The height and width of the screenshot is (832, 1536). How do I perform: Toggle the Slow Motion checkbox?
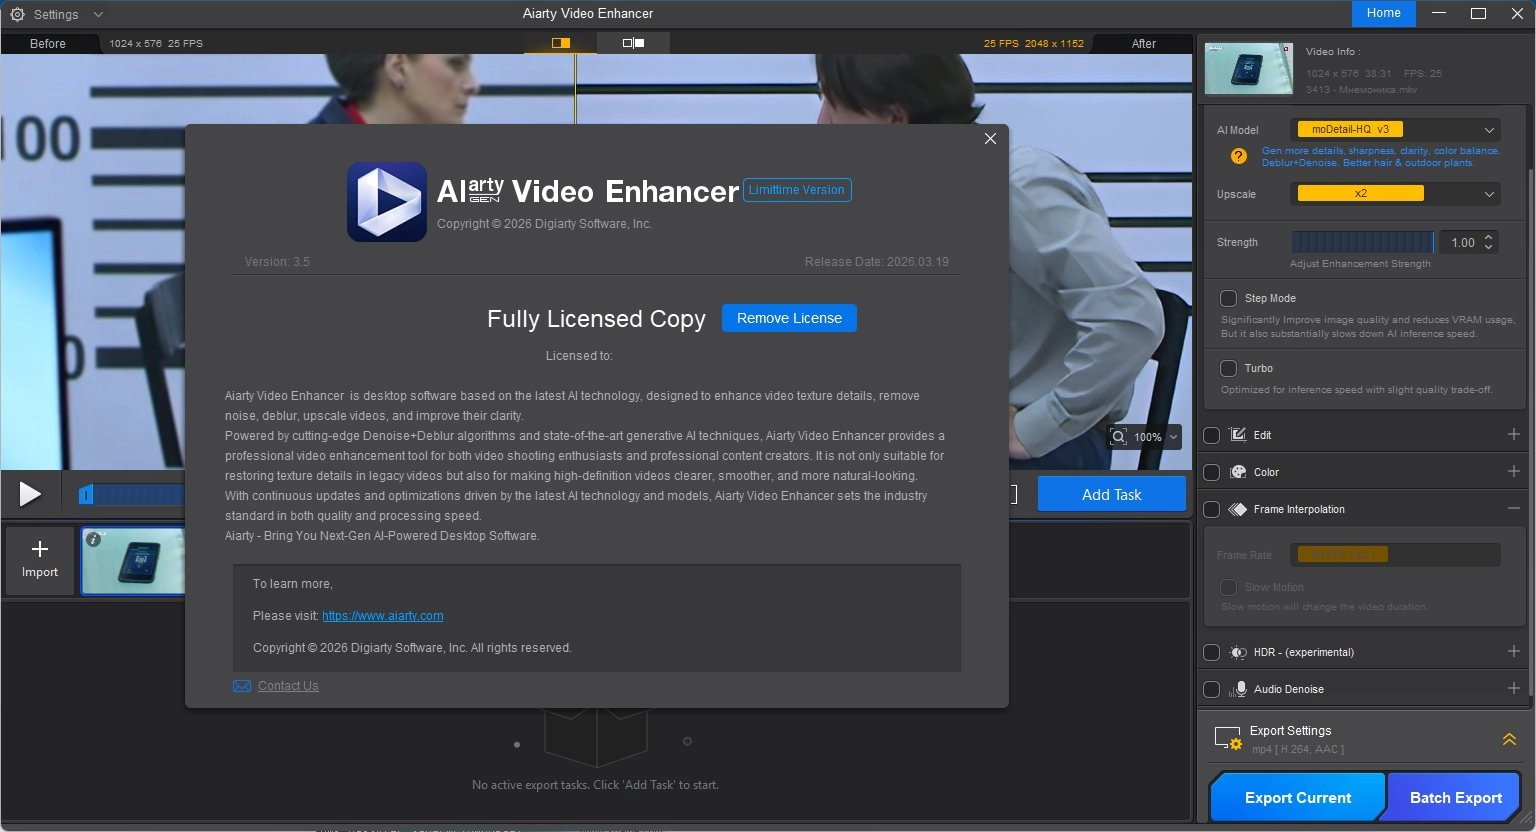tap(1228, 587)
